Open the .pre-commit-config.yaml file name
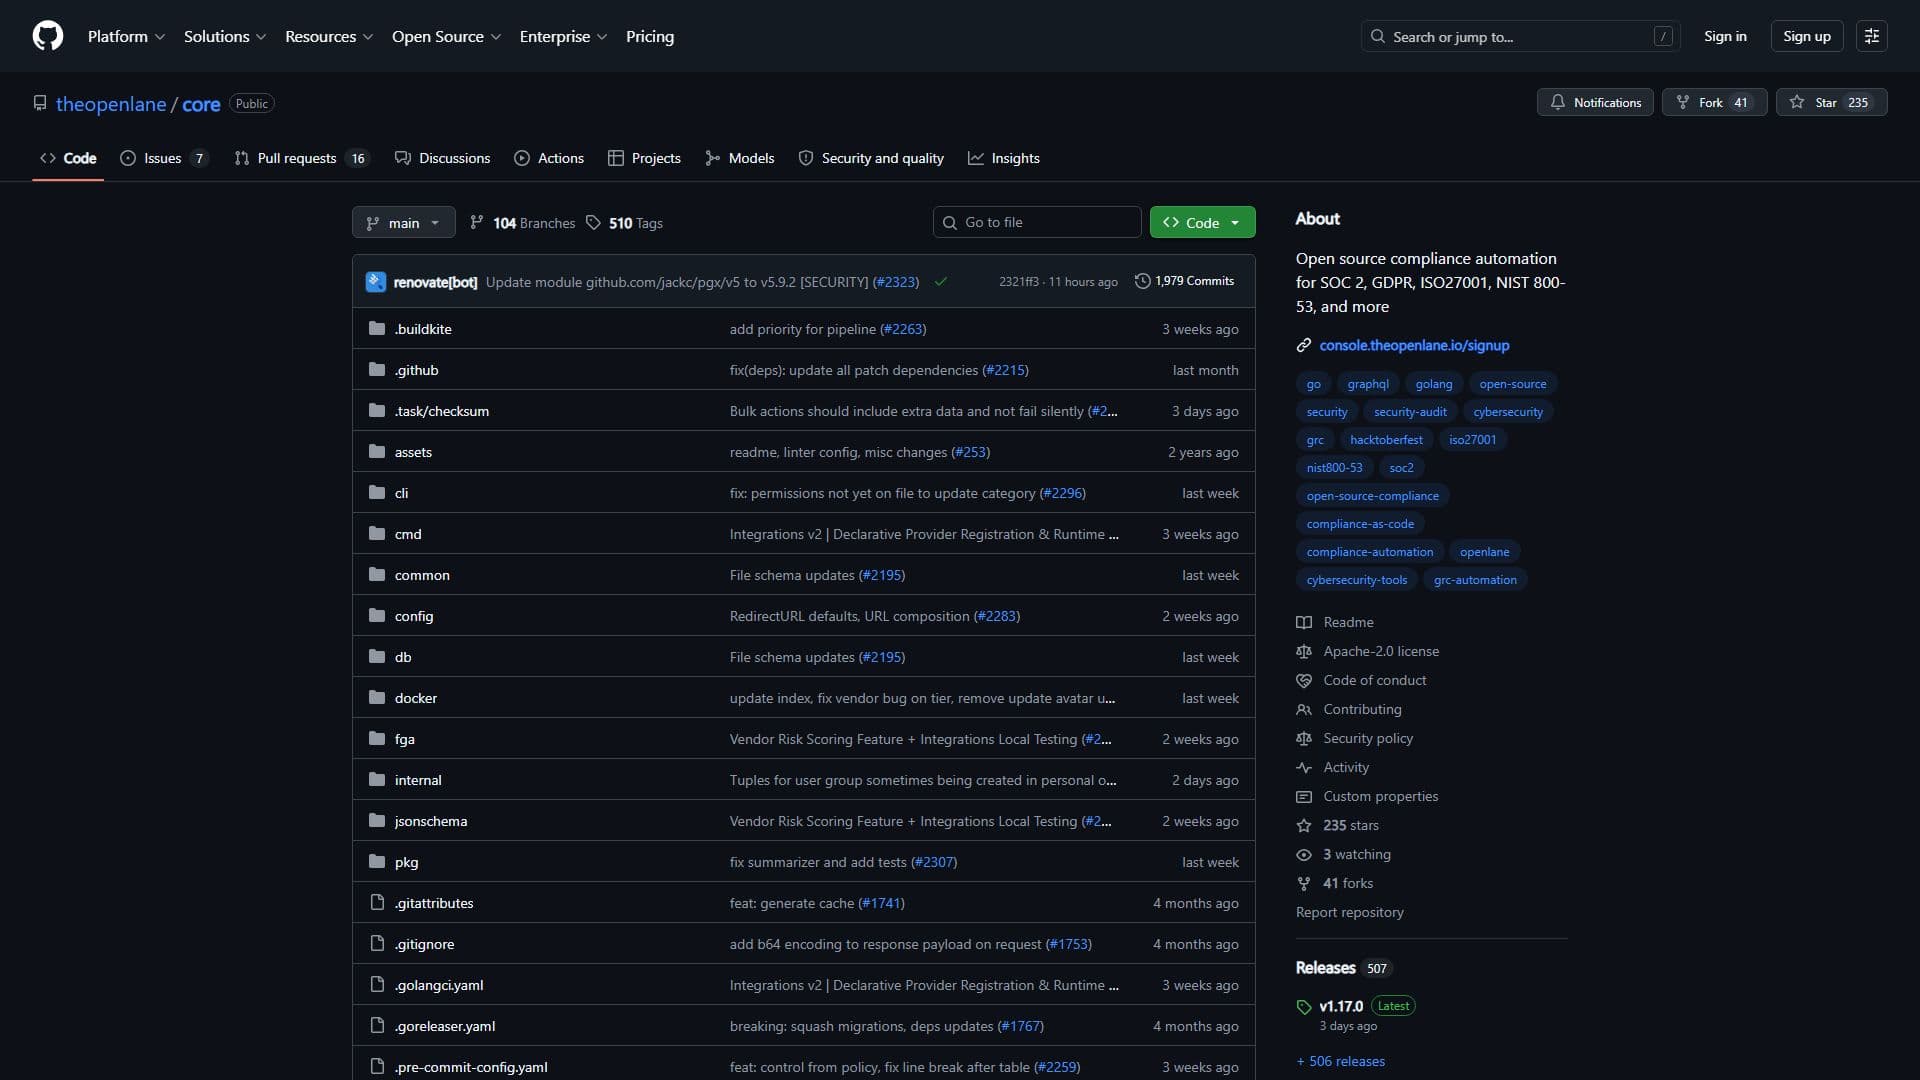Image resolution: width=1920 pixels, height=1080 pixels. point(471,1067)
